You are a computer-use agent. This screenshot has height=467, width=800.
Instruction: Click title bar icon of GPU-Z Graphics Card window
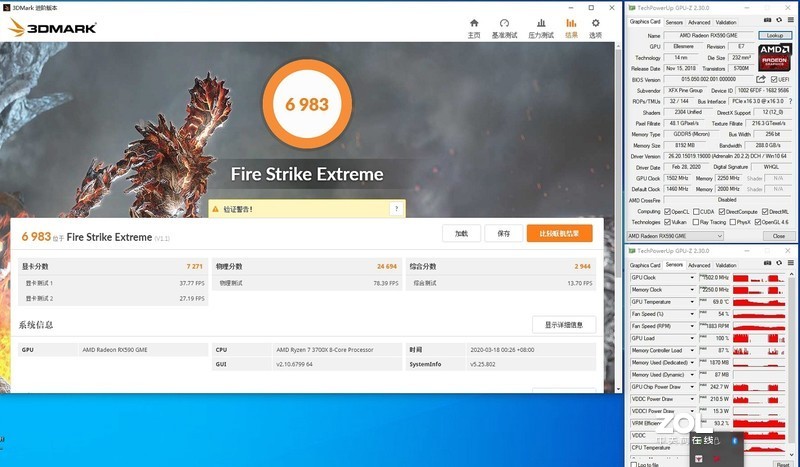(x=632, y=8)
